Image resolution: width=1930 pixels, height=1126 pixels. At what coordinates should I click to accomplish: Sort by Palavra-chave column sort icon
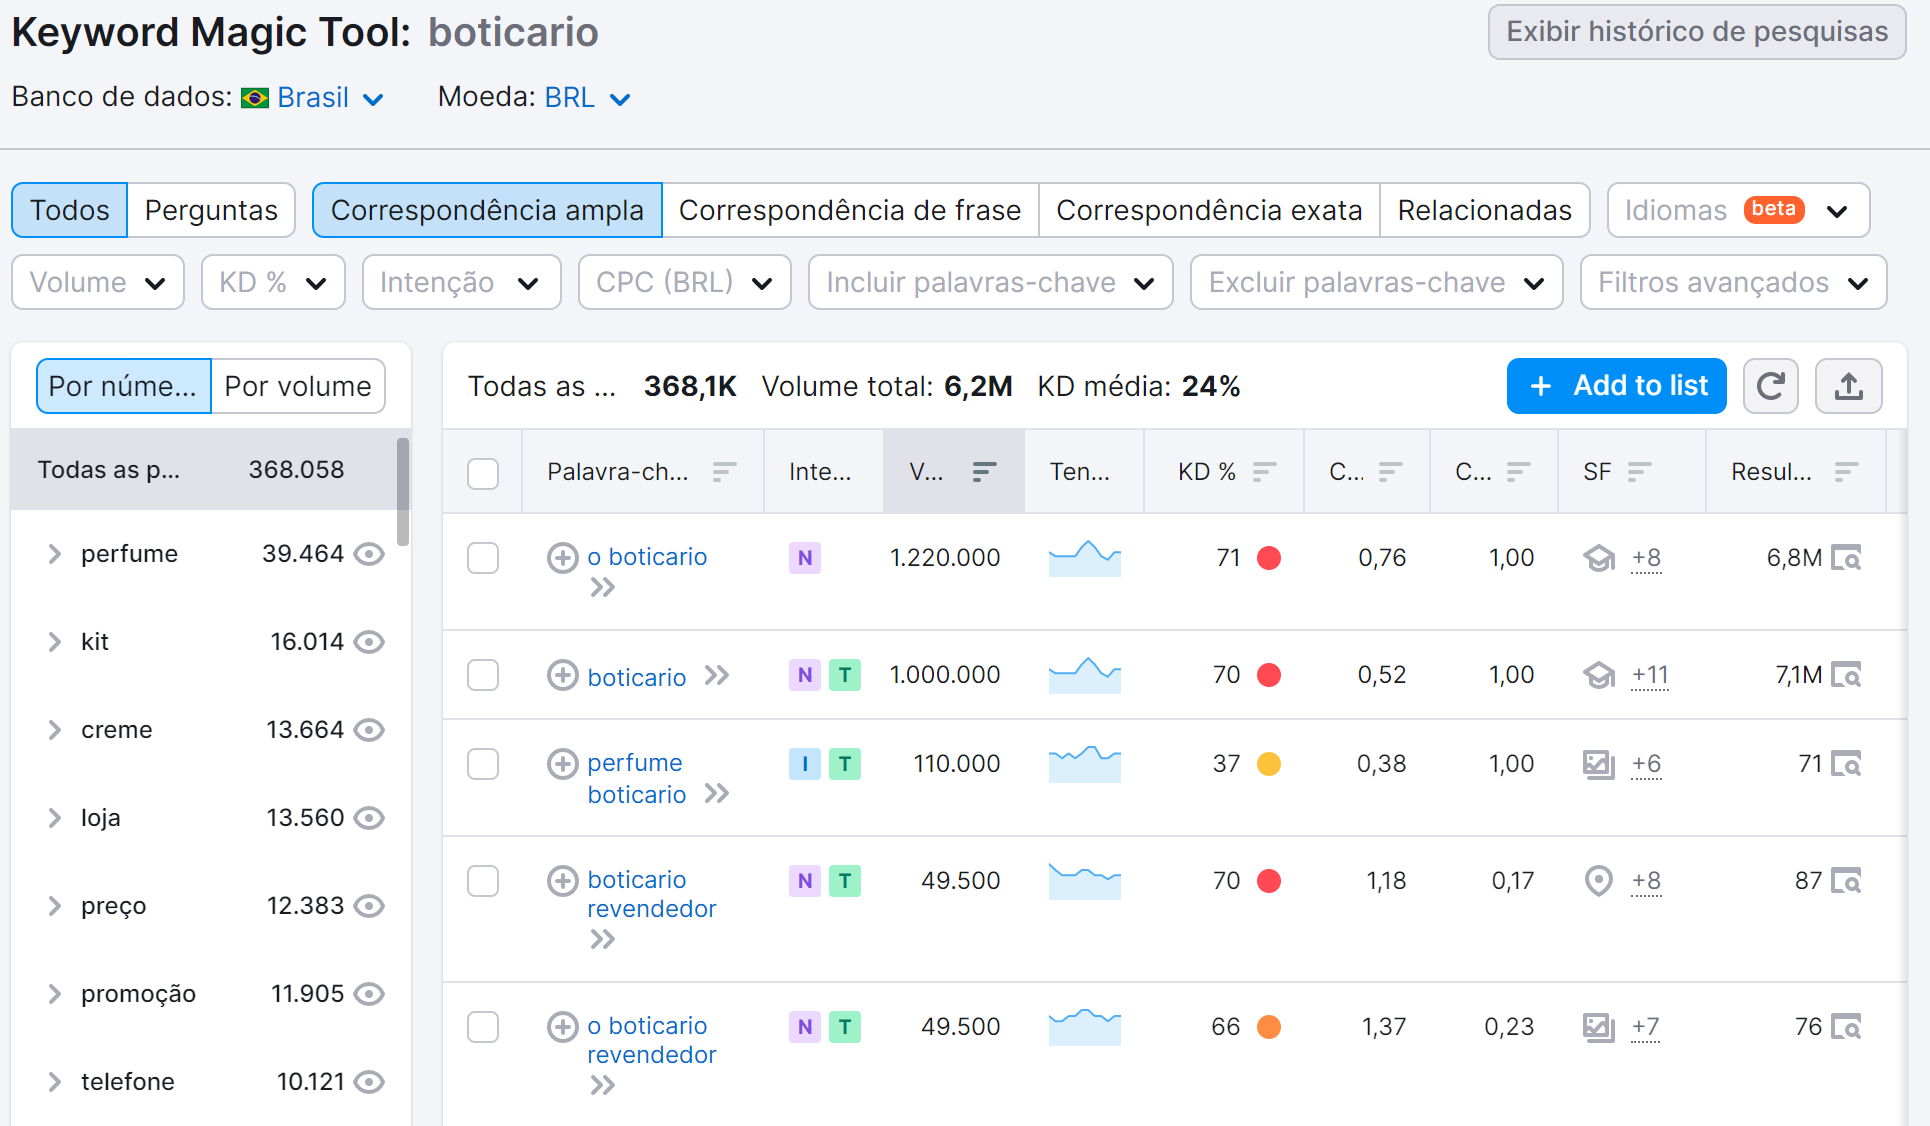click(x=725, y=472)
